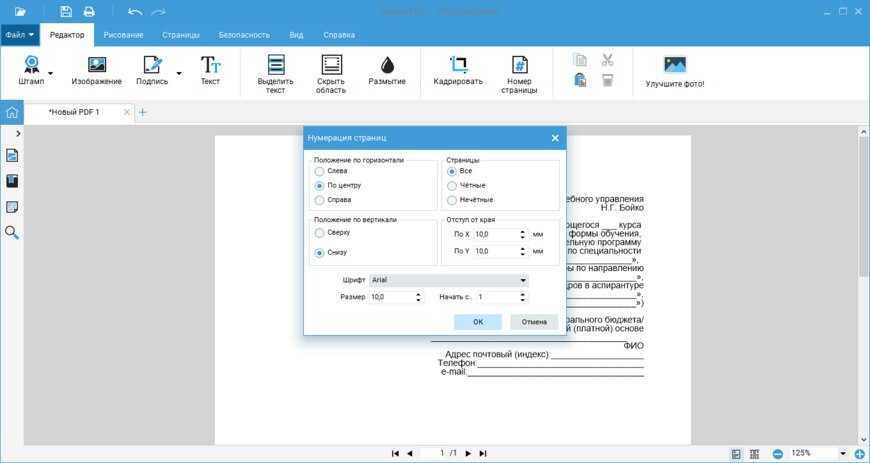Click the Скрыть область icon
The width and height of the screenshot is (870, 463).
(x=331, y=66)
